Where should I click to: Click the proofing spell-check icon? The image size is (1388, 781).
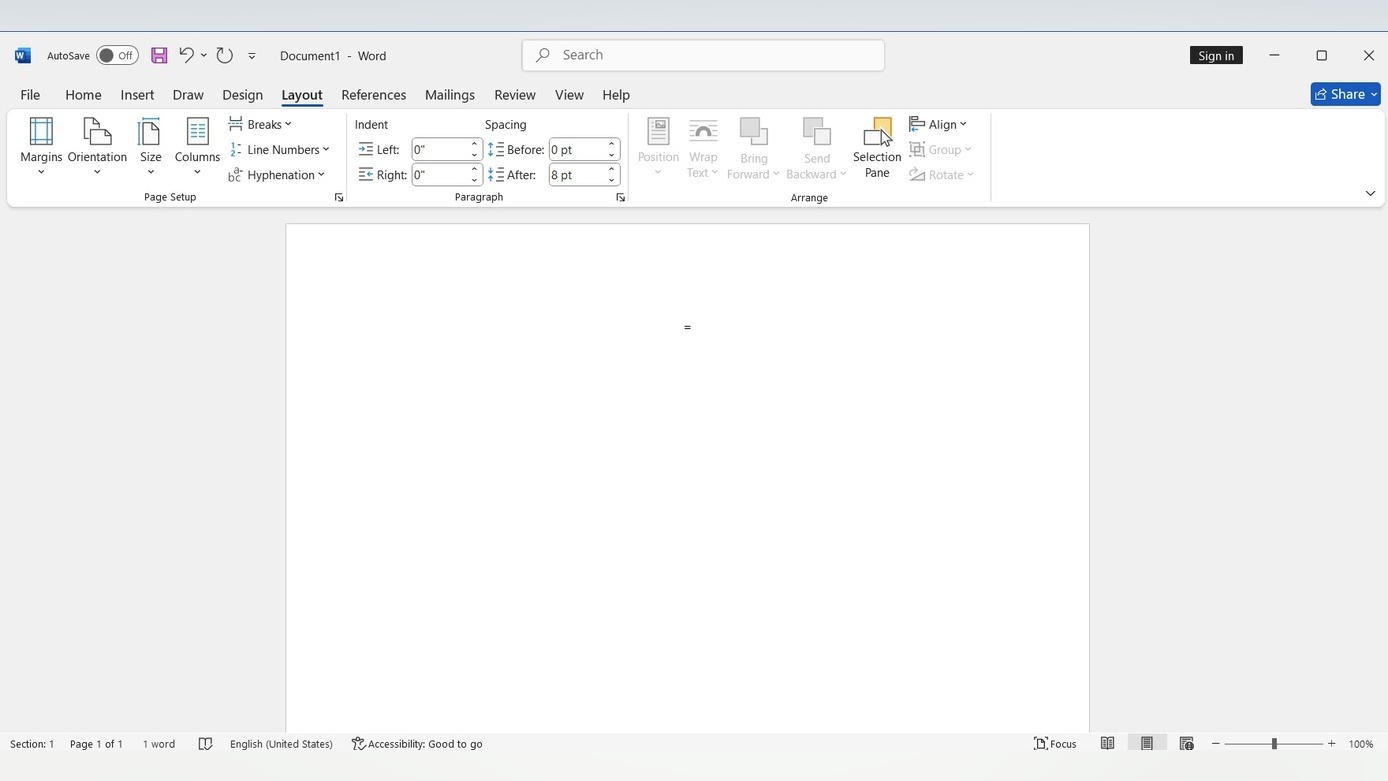click(205, 744)
